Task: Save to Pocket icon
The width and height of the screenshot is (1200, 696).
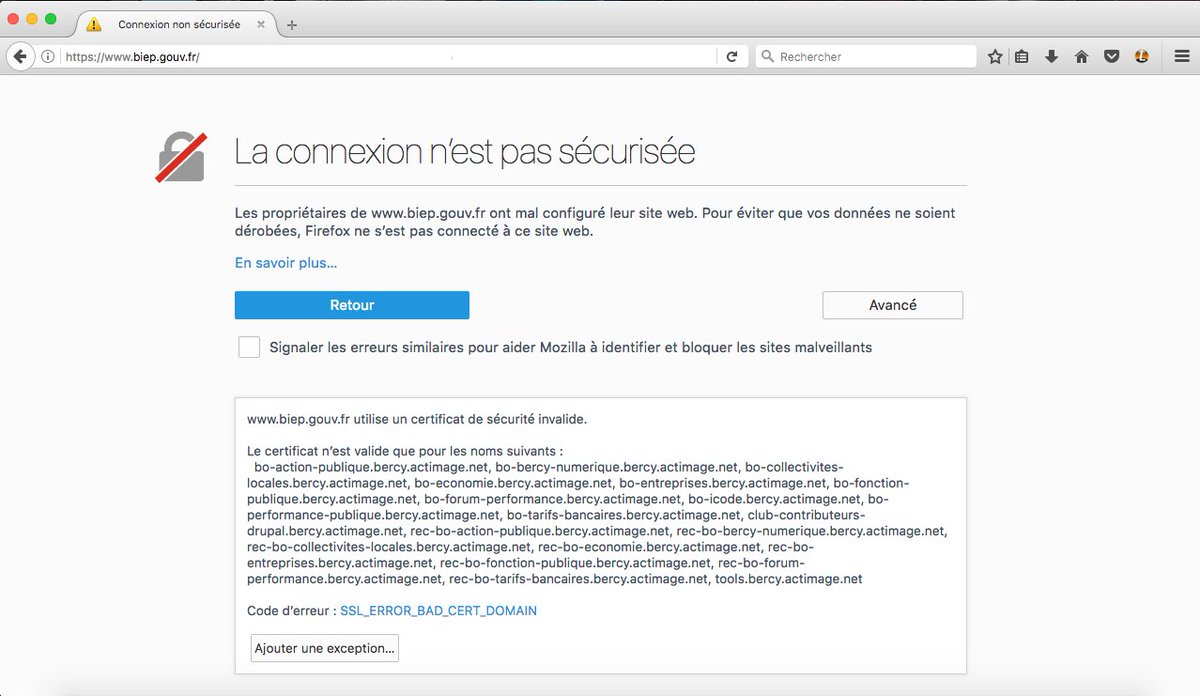Action: click(1111, 57)
